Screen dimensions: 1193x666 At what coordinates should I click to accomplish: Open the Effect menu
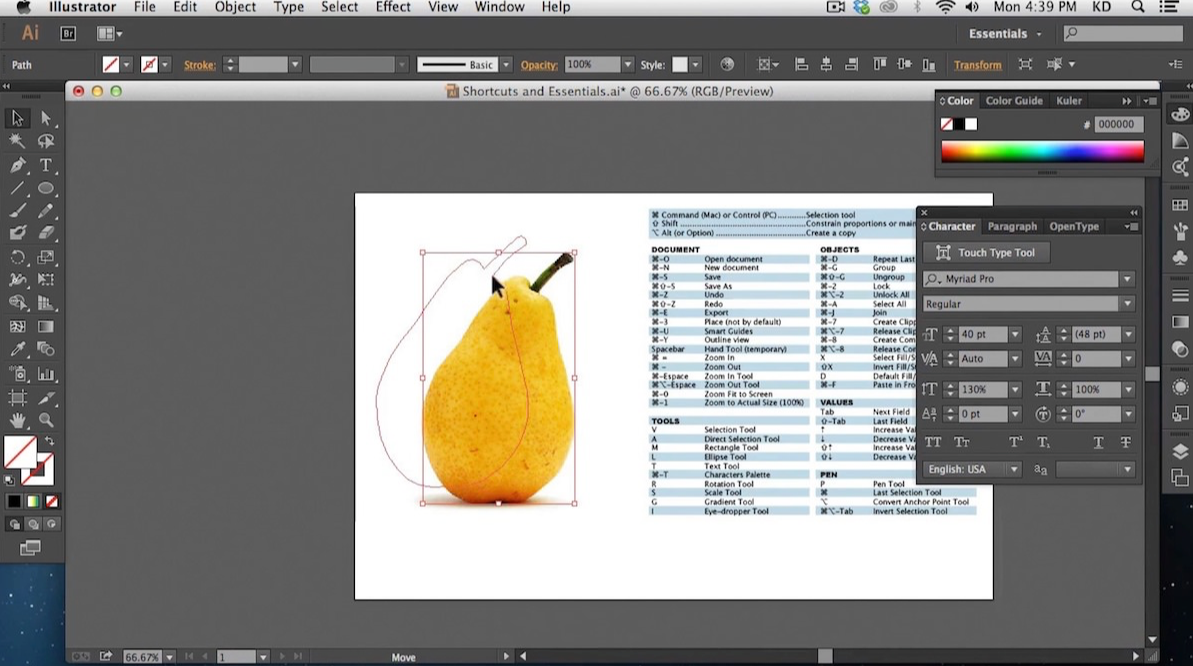393,7
